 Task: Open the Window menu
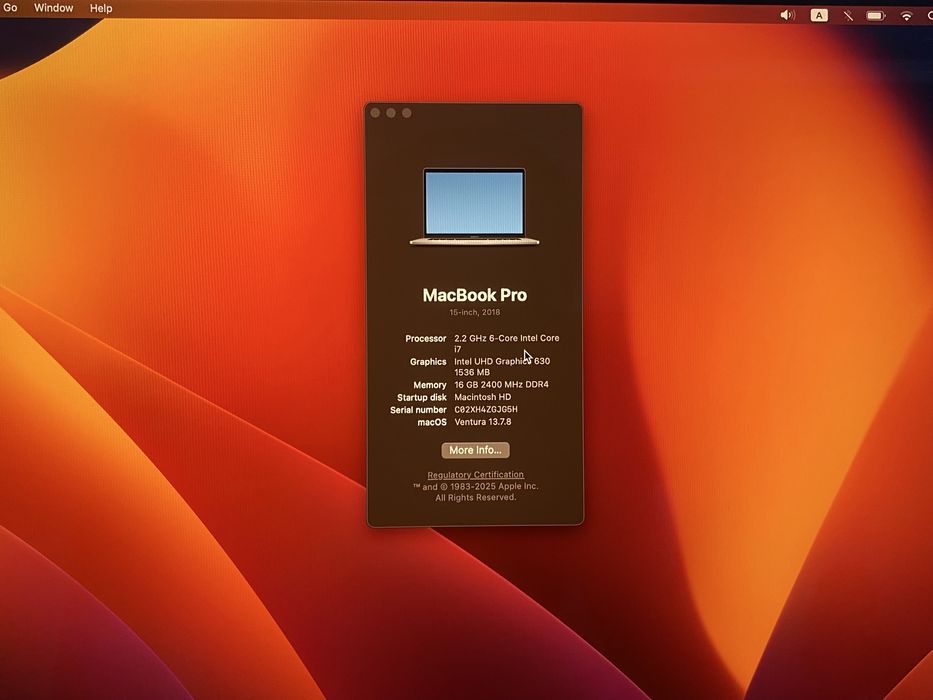pos(54,8)
